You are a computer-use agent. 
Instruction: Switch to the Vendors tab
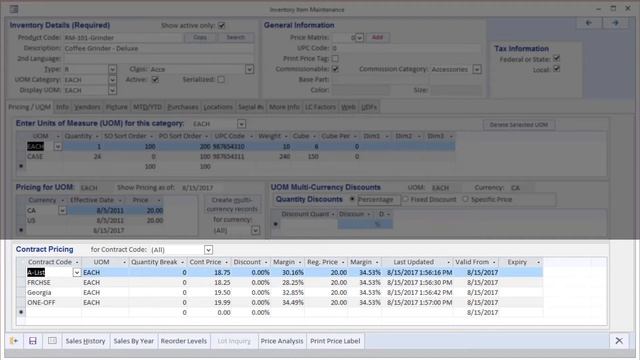pos(87,107)
